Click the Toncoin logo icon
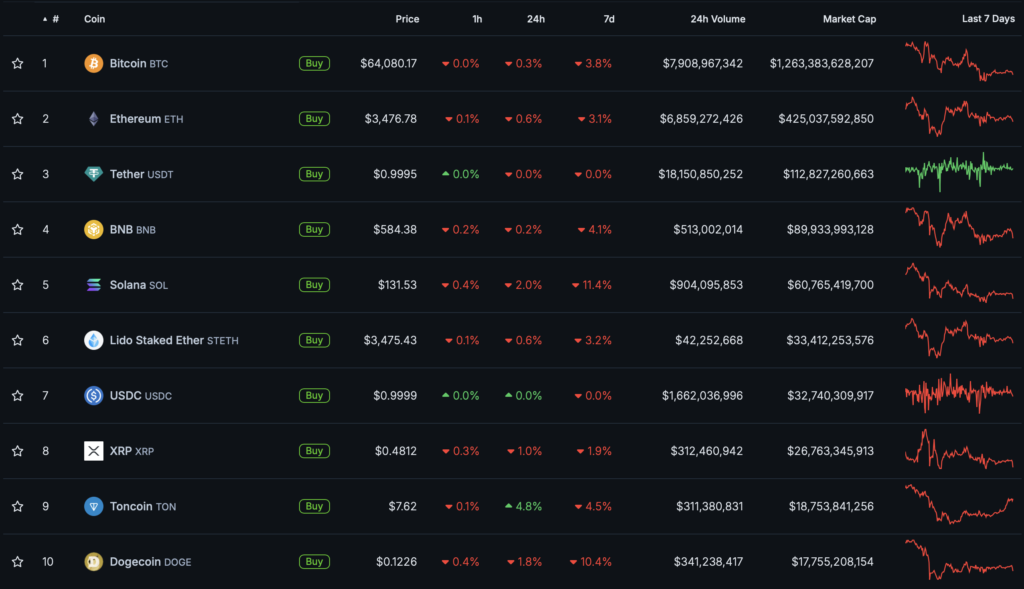Image resolution: width=1024 pixels, height=589 pixels. coord(93,506)
